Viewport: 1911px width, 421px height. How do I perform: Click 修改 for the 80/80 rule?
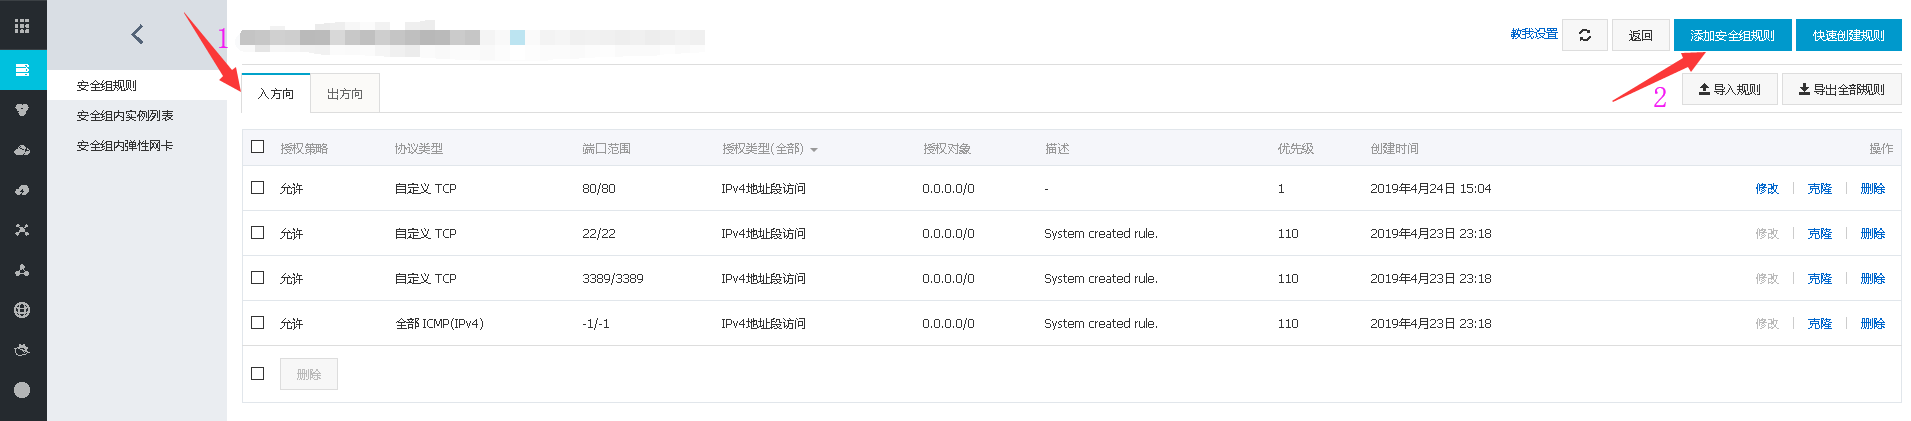[x=1767, y=189]
